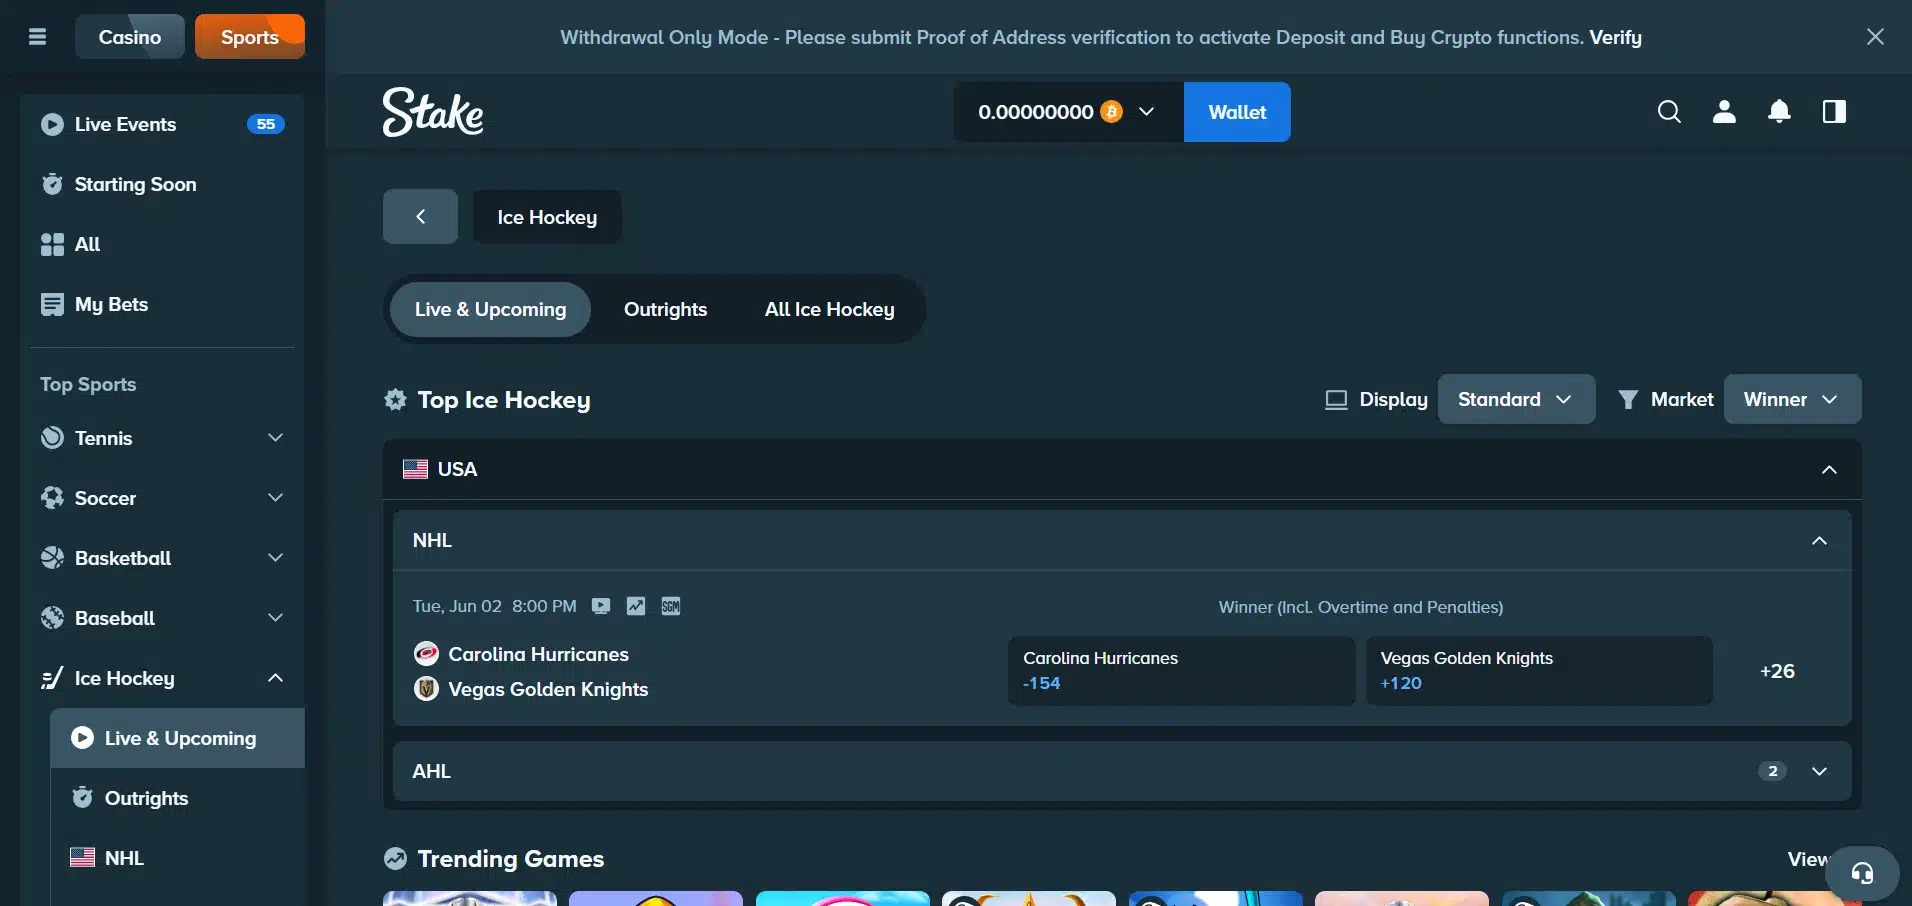Collapse the USA section chevron
The width and height of the screenshot is (1912, 906).
pos(1829,469)
